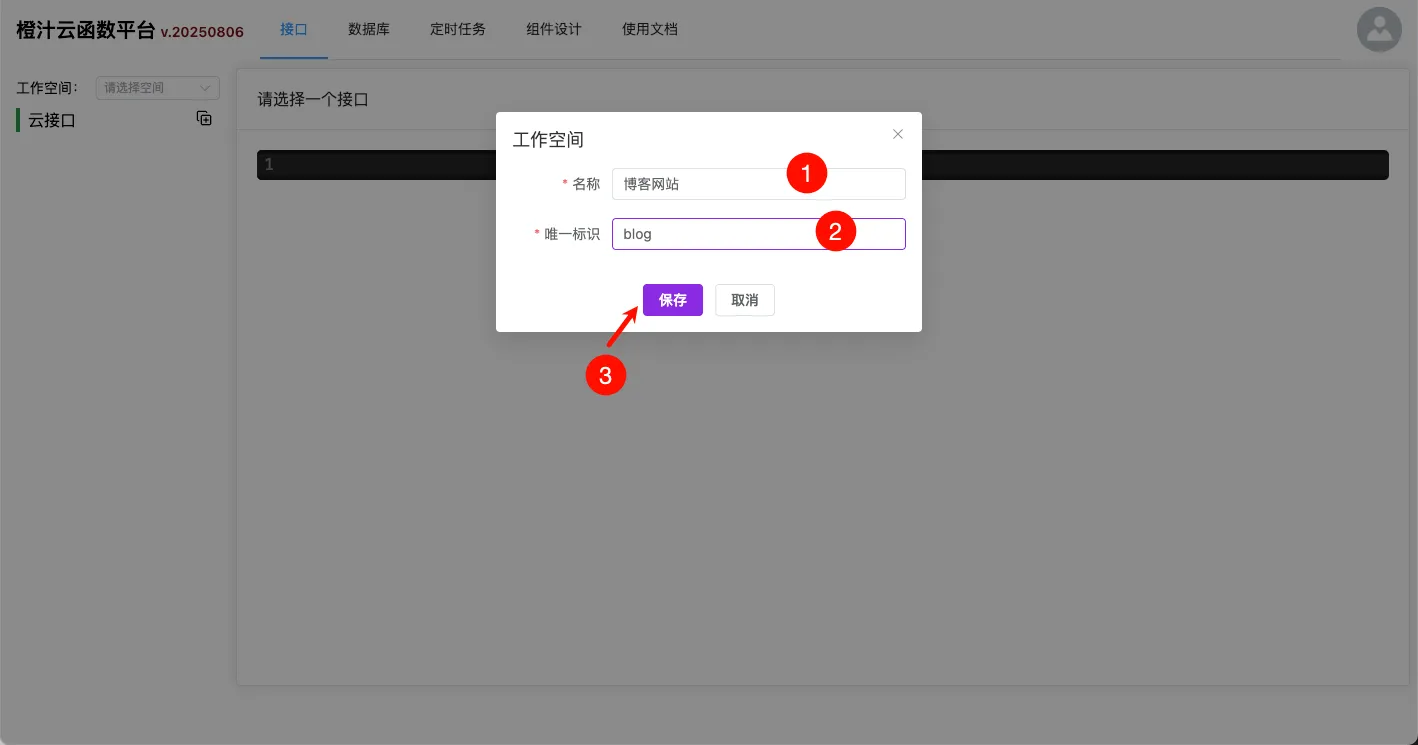Go to the 定时任务 tab
Viewport: 1418px width, 745px height.
[x=458, y=30]
